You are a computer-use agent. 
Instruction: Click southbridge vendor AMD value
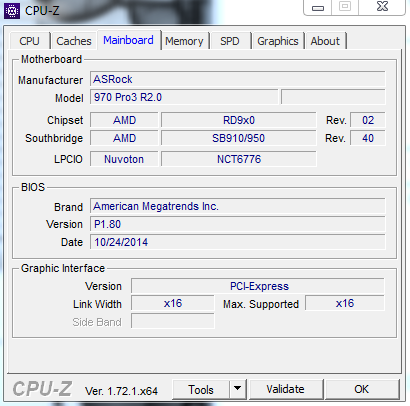pyautogui.click(x=124, y=138)
